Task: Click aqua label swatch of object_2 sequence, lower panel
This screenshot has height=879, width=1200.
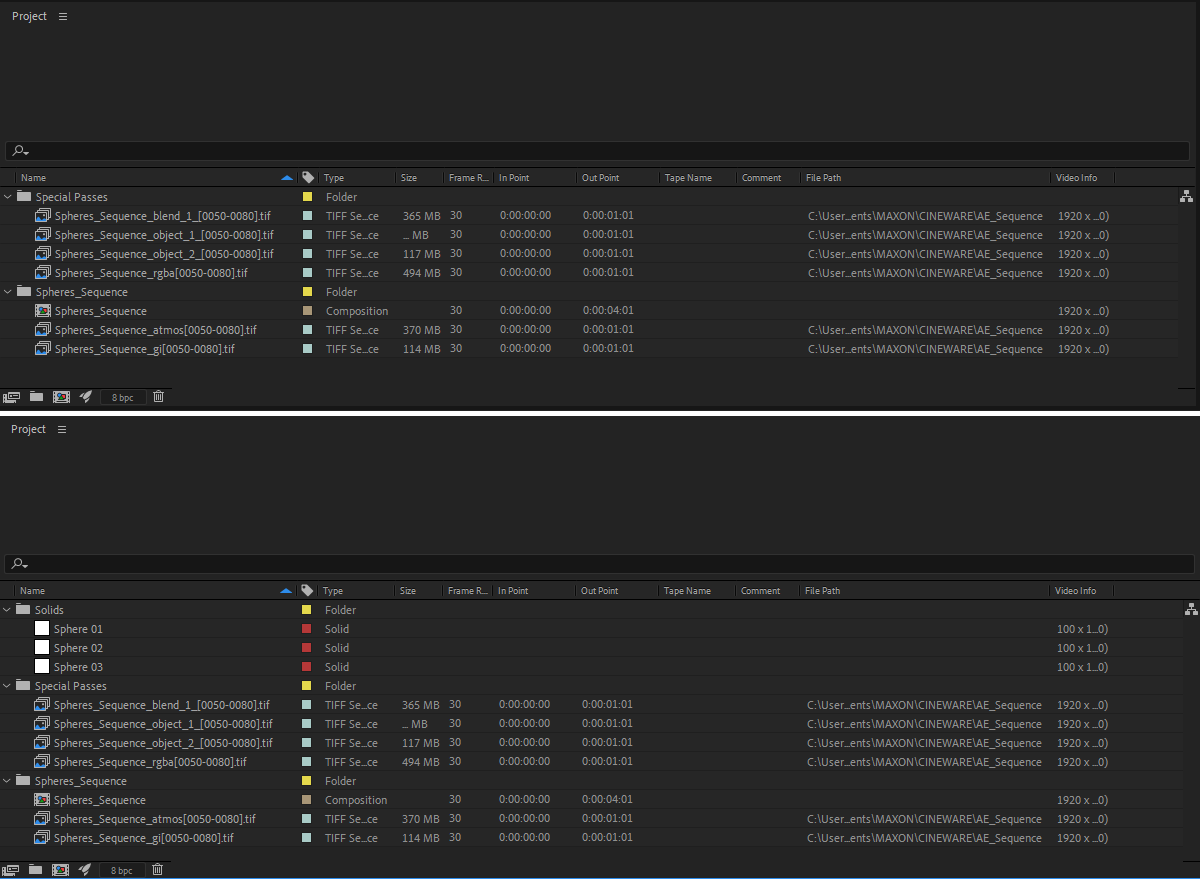Action: [307, 743]
